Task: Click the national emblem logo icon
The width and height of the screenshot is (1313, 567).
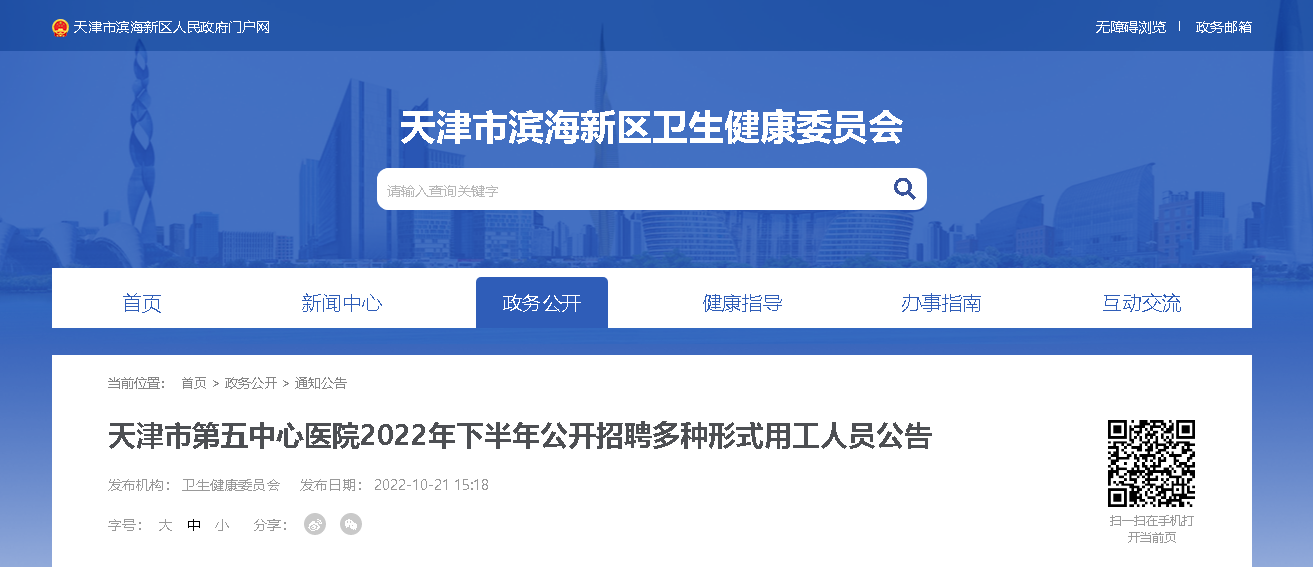Action: pyautogui.click(x=60, y=27)
